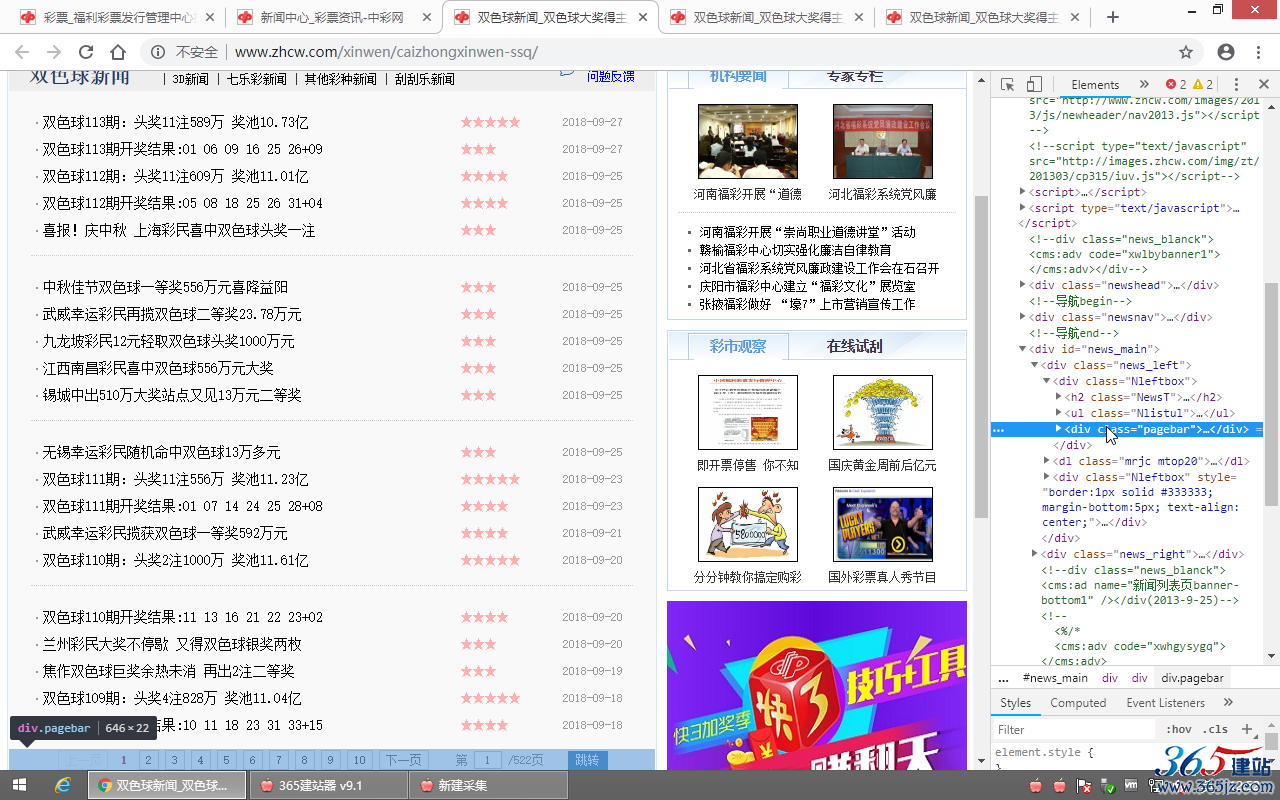
Task: Open the Chrome three-dot menu
Action: tap(1260, 52)
